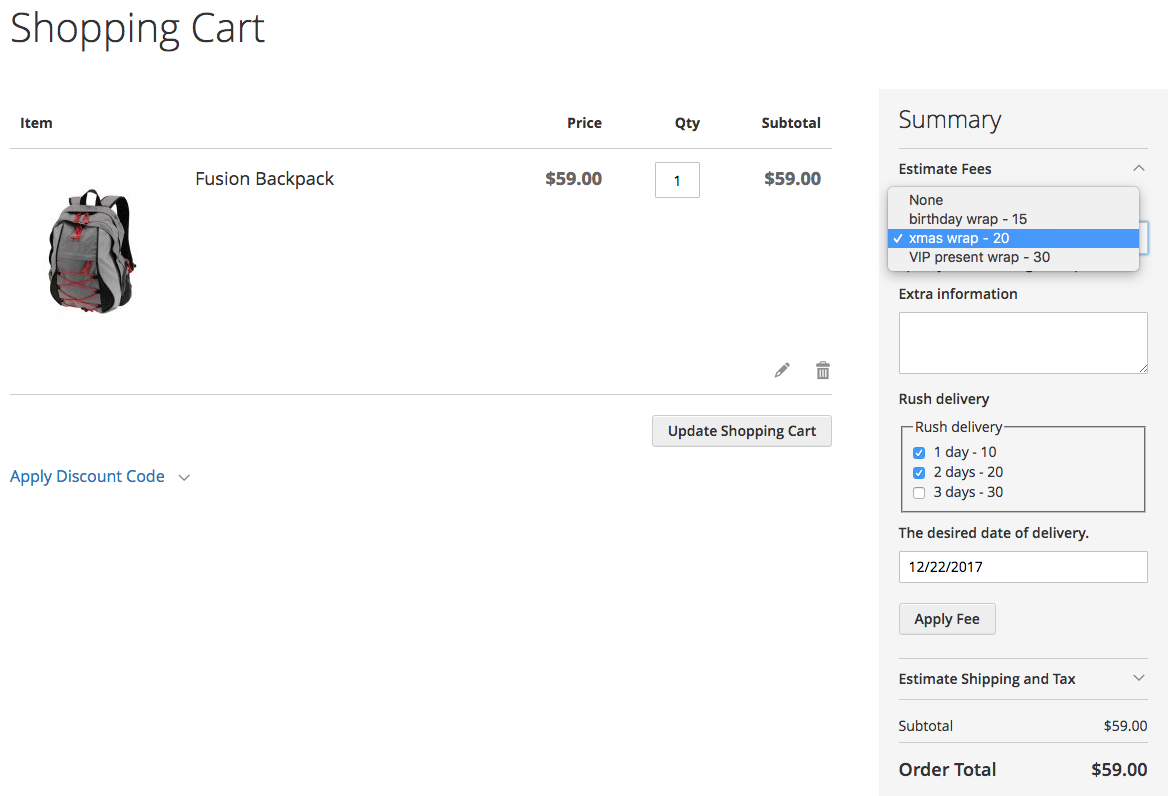Viewport: 1168px width, 796px height.
Task: Click the Fusion Backpack product image
Action: pos(92,250)
